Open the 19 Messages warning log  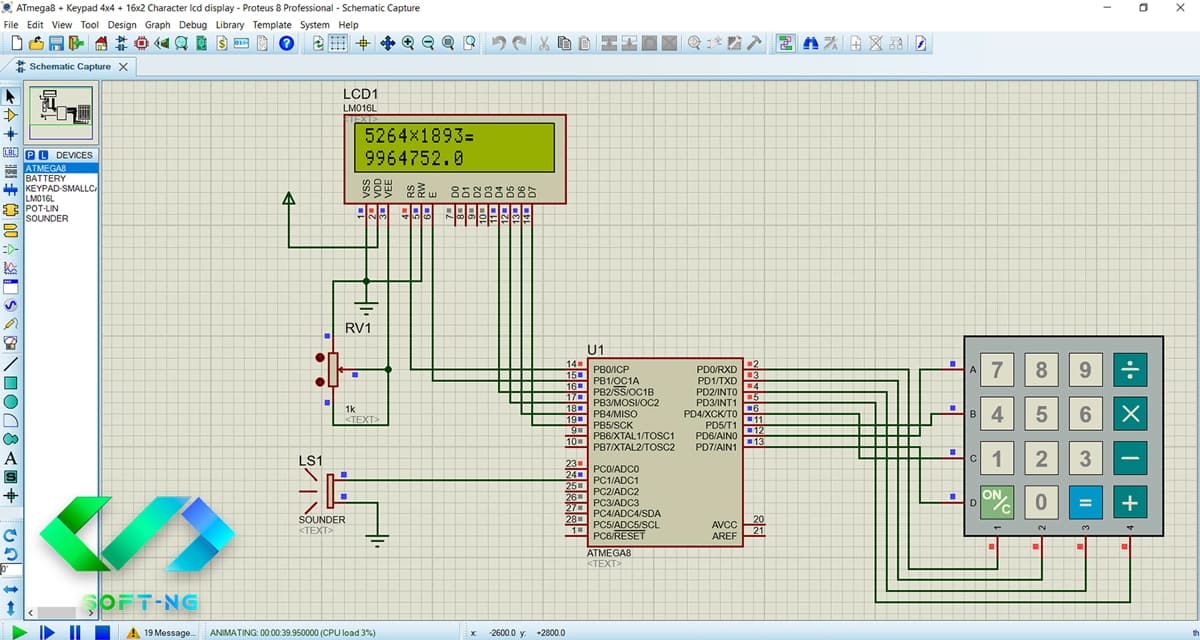(x=162, y=632)
